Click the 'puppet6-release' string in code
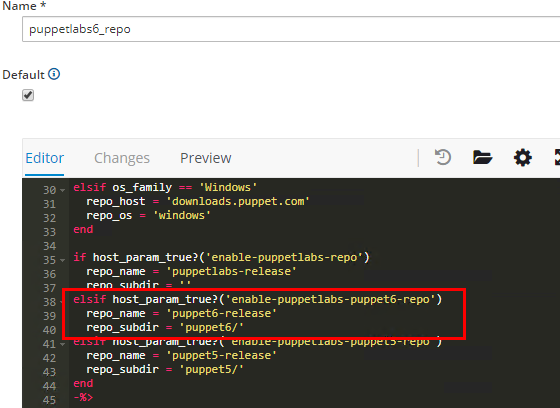The height and width of the screenshot is (408, 560). 221,313
